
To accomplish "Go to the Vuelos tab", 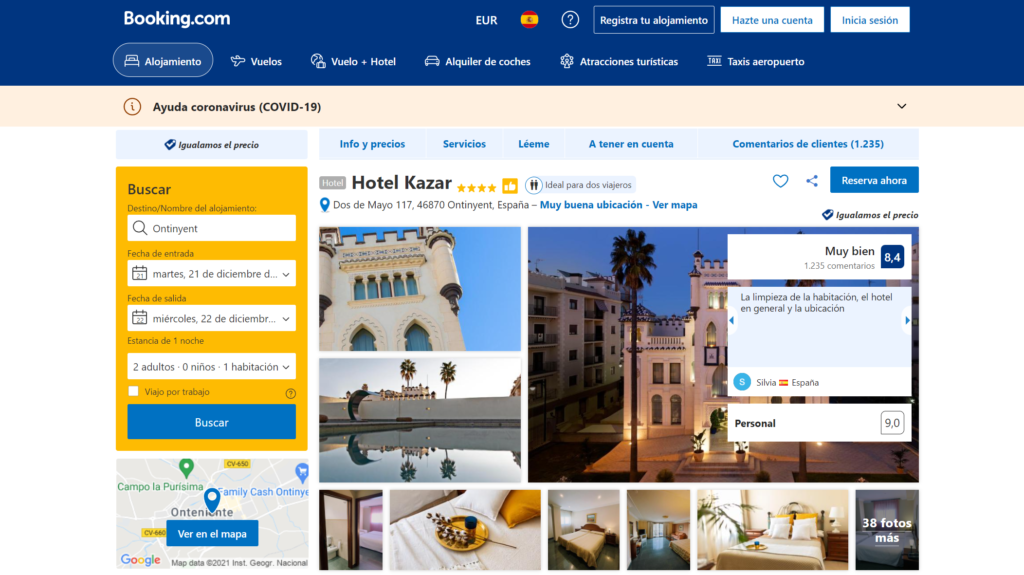I will [256, 61].
